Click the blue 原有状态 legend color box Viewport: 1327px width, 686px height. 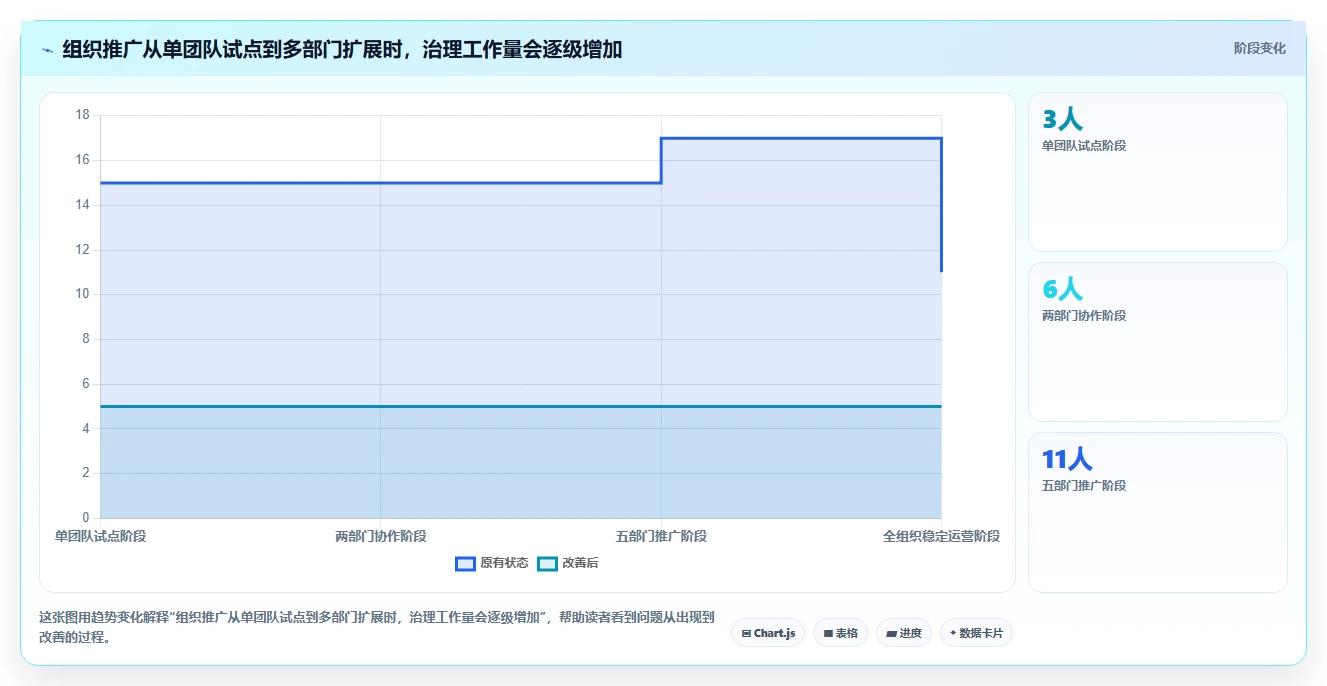coord(465,563)
